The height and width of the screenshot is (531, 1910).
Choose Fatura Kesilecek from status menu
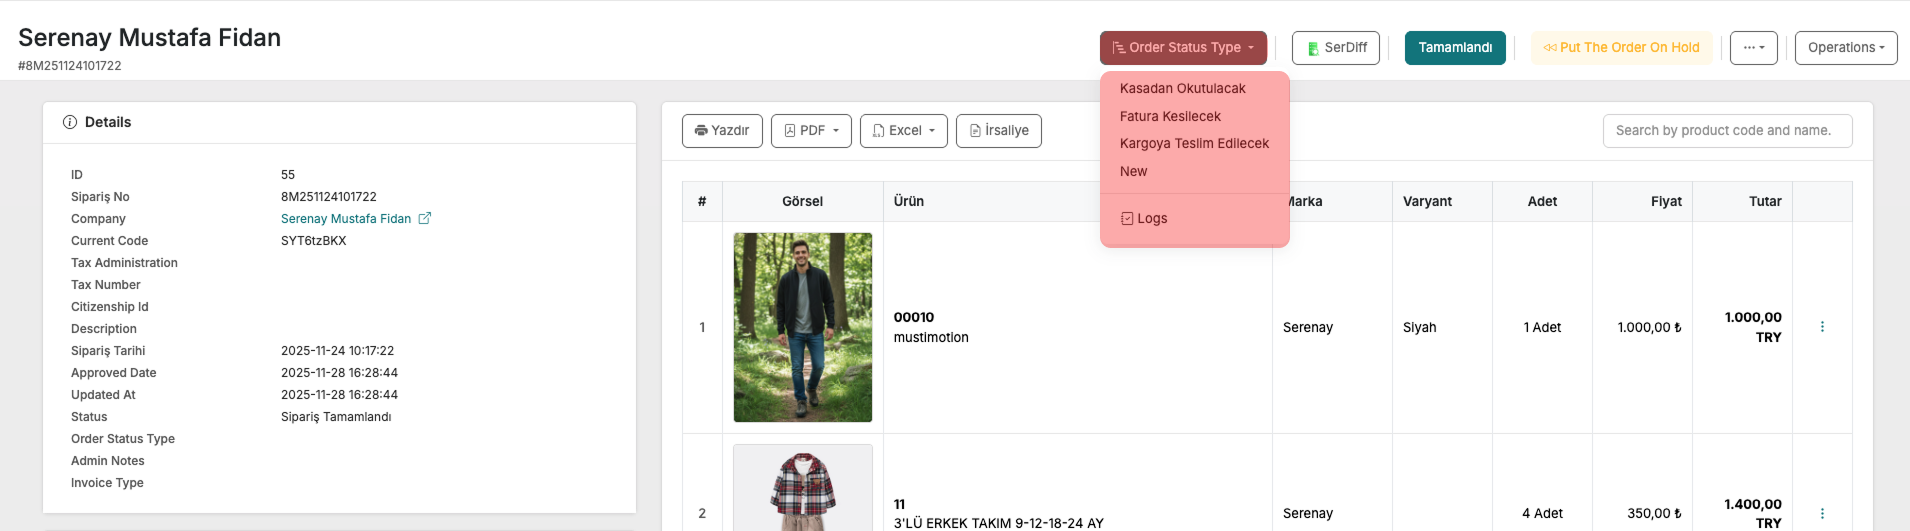[1170, 116]
